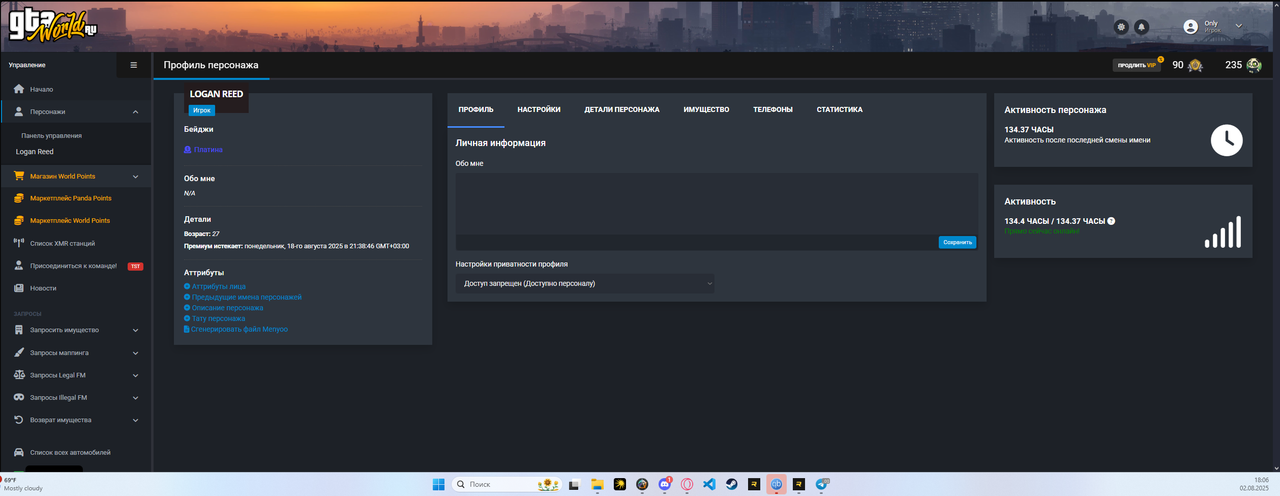1280x496 pixels.
Task: Open the settings gear in the header
Action: pyautogui.click(x=1121, y=26)
